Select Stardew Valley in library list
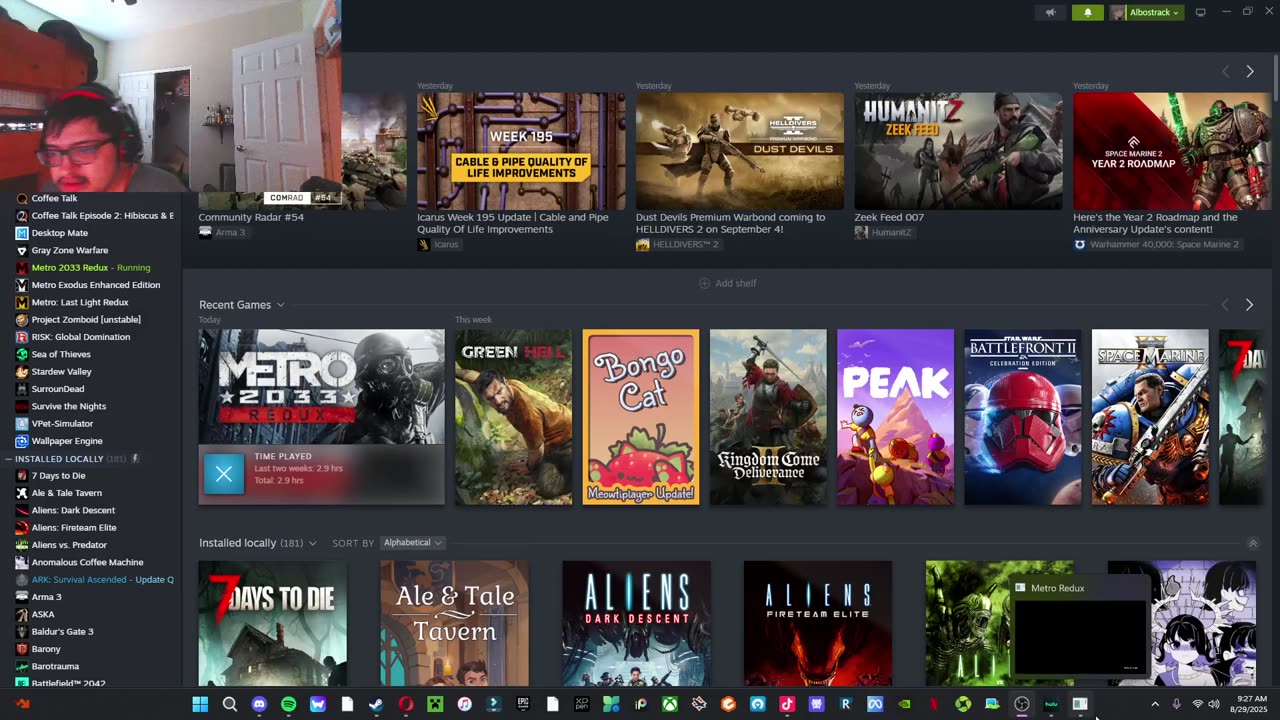 point(61,372)
